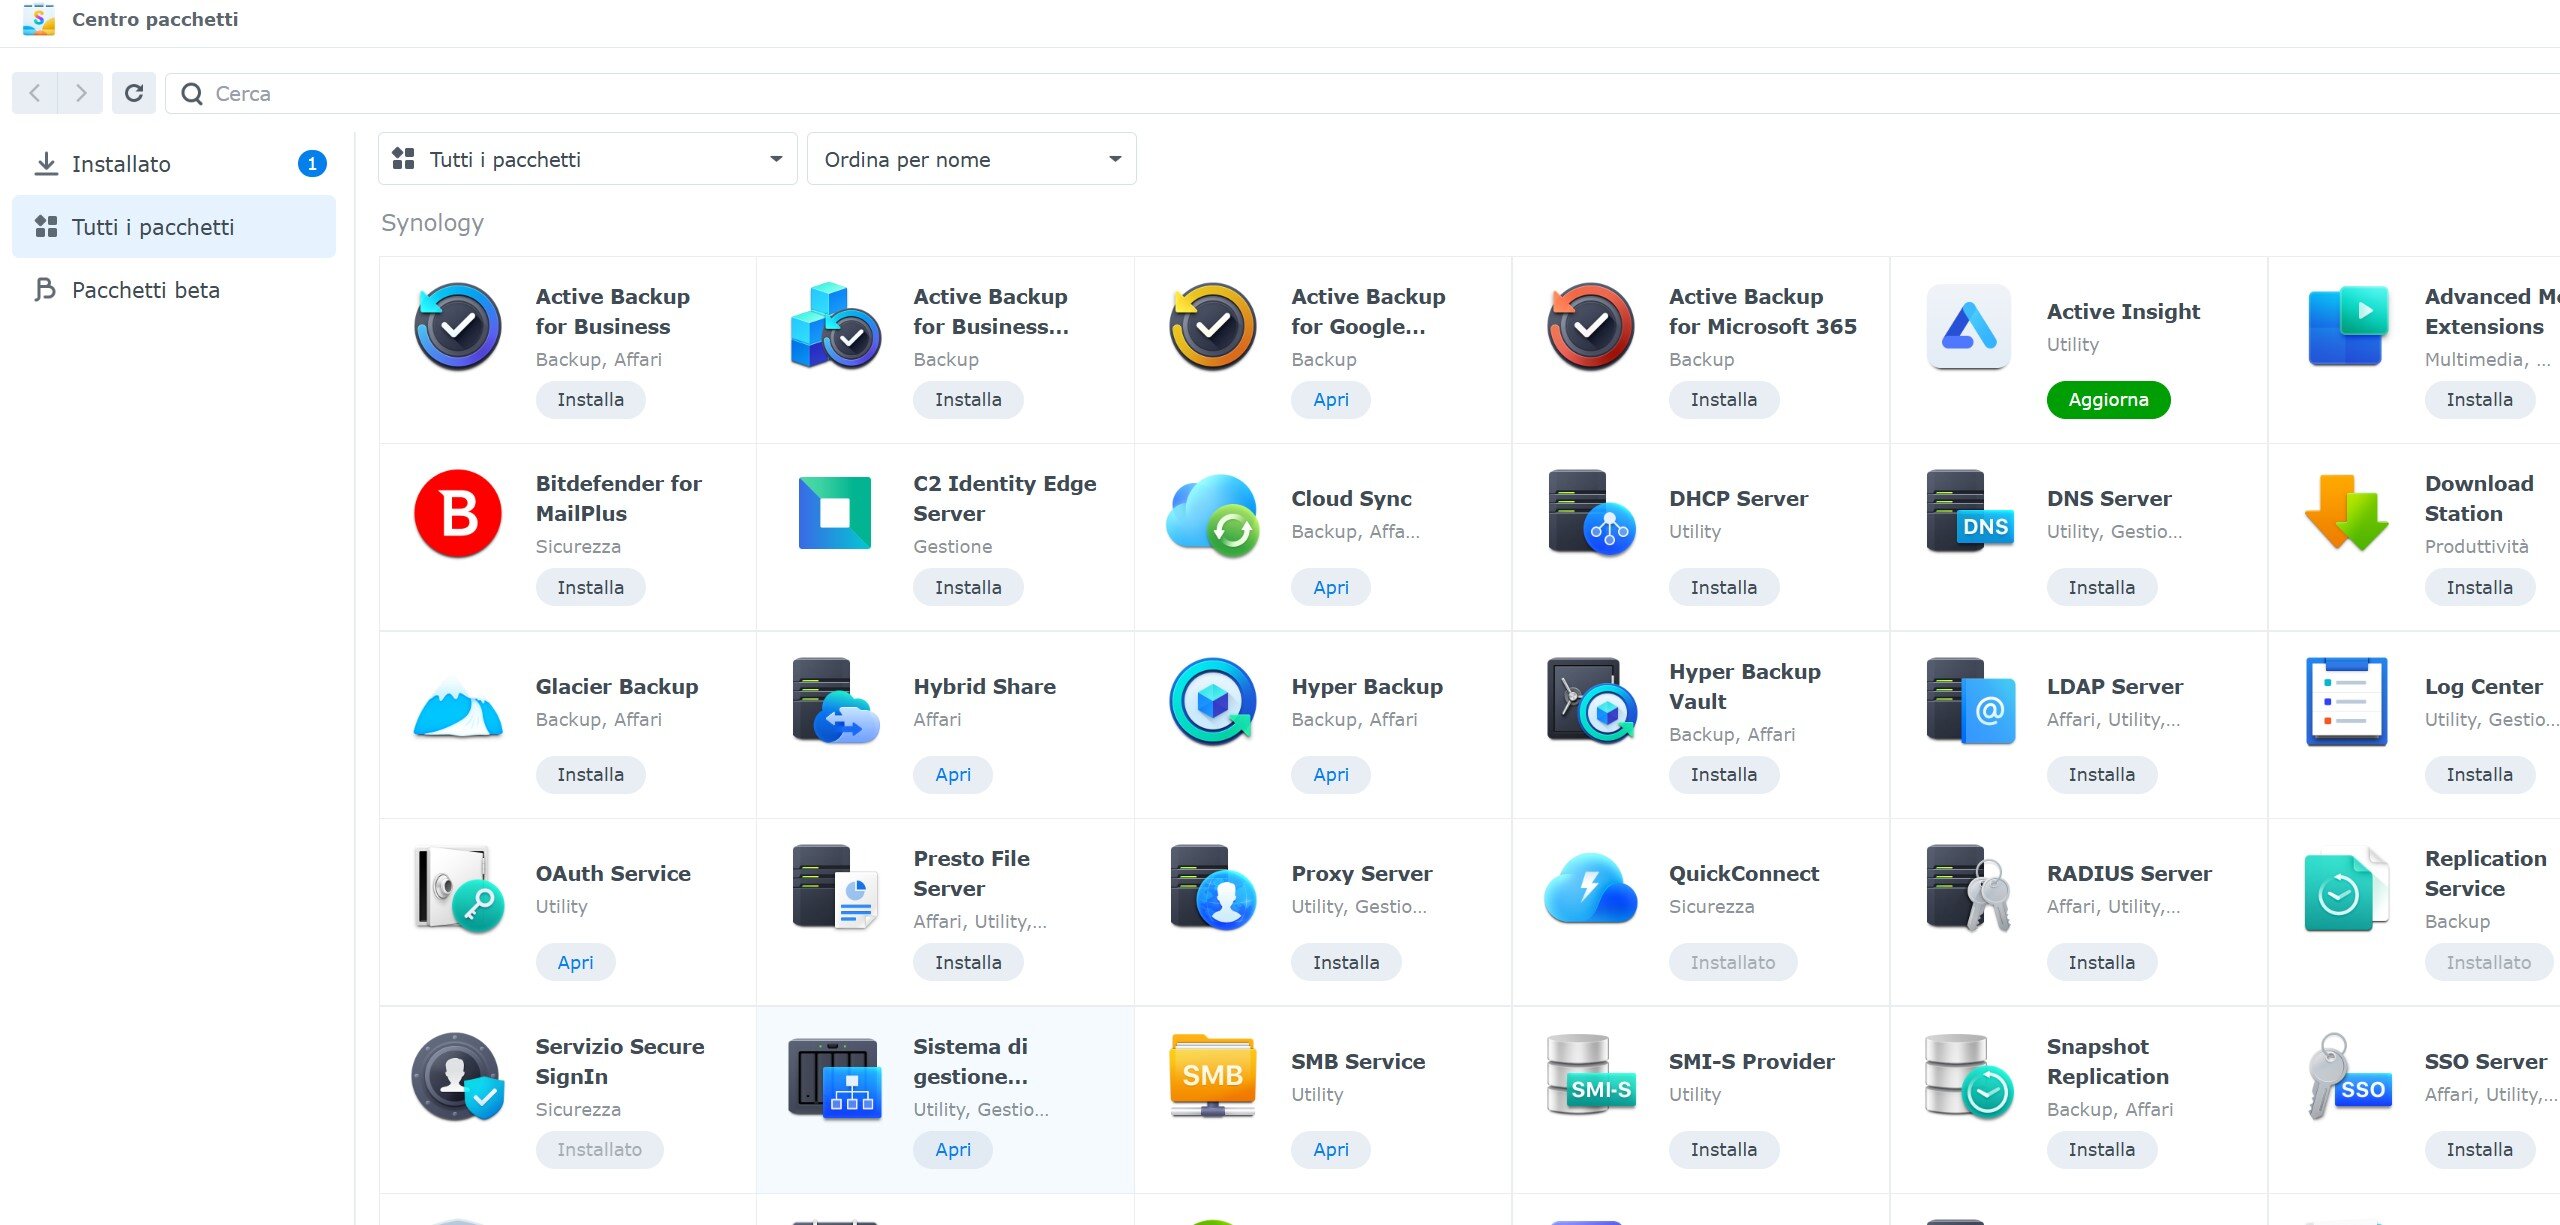Click the QuickConnect cloud icon
Screen dimensions: 2560x1225
(1590, 889)
